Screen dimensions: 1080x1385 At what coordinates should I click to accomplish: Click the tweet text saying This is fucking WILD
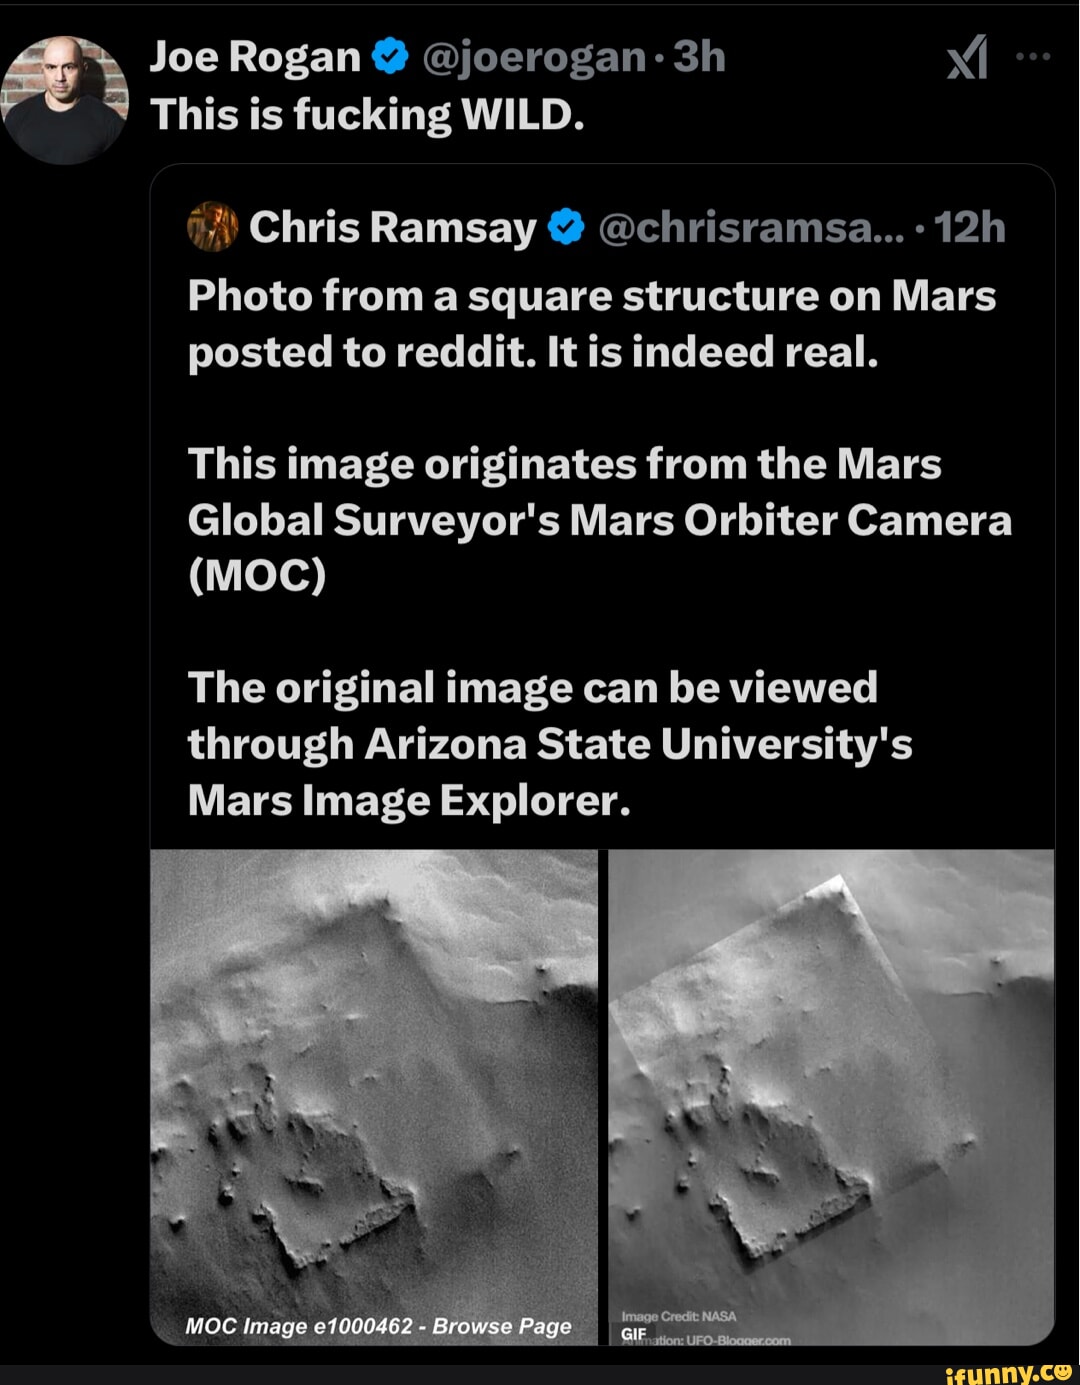pos(366,113)
